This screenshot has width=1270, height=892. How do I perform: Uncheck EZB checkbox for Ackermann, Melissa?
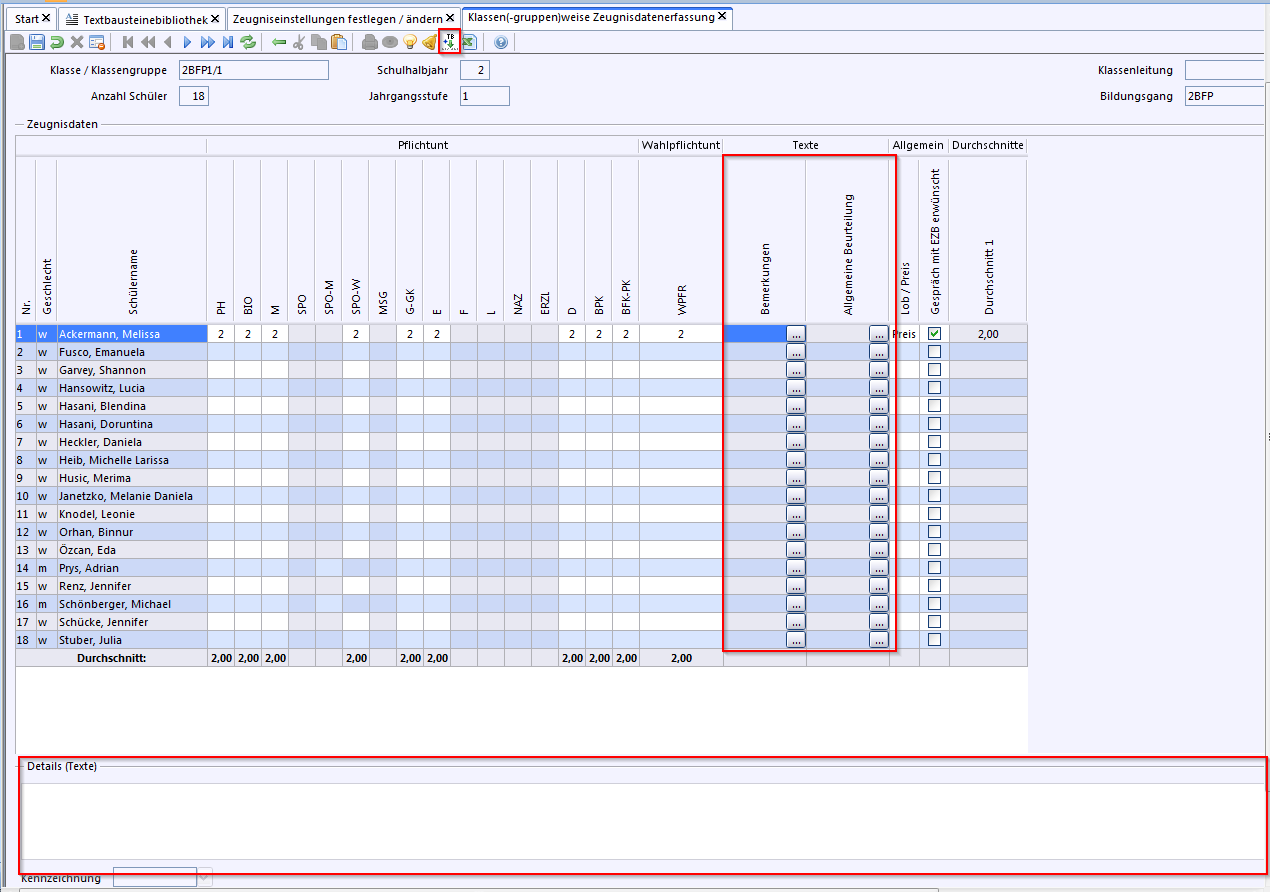tap(934, 334)
